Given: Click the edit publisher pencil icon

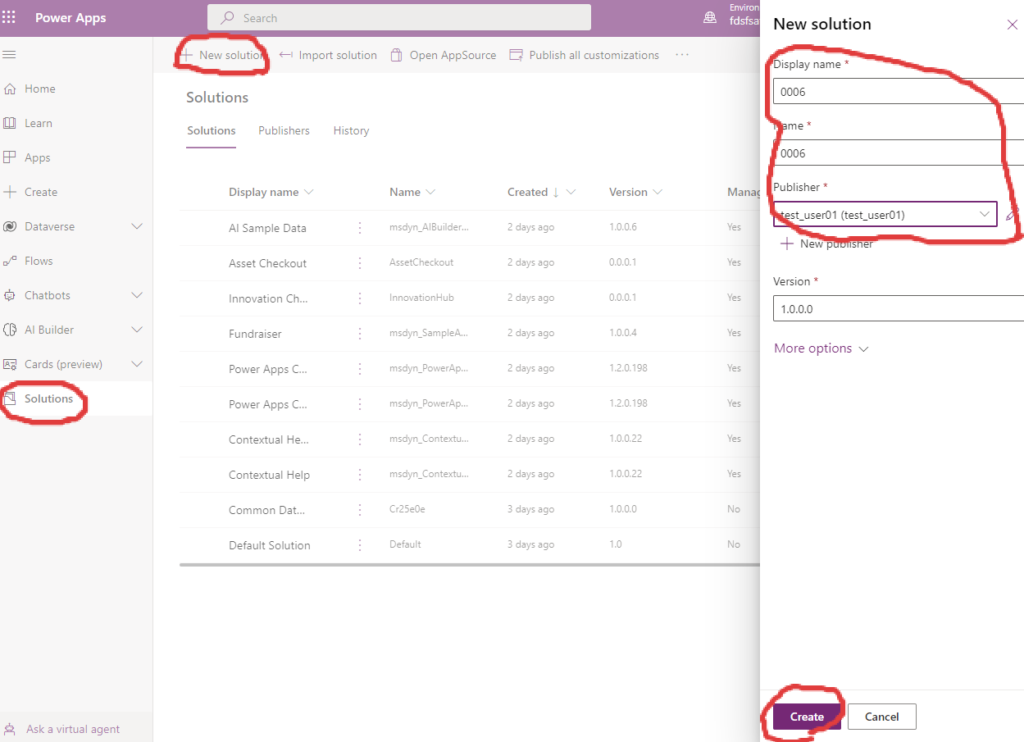Looking at the screenshot, I should [1012, 214].
